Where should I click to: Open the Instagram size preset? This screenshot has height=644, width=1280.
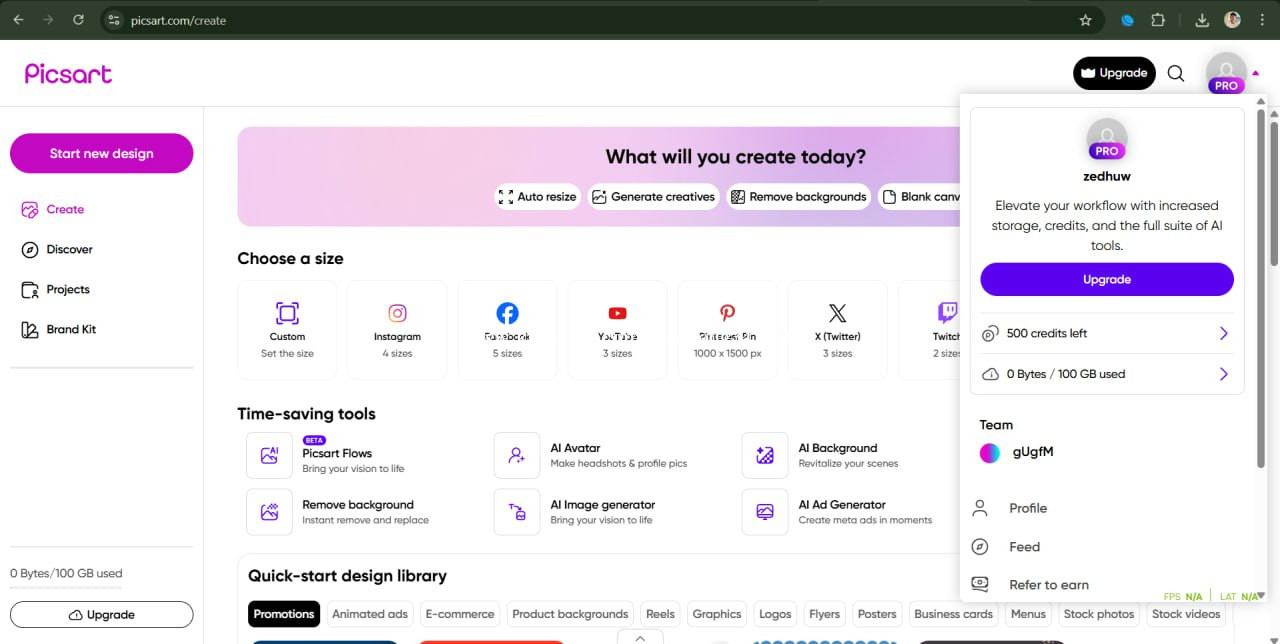pos(397,329)
